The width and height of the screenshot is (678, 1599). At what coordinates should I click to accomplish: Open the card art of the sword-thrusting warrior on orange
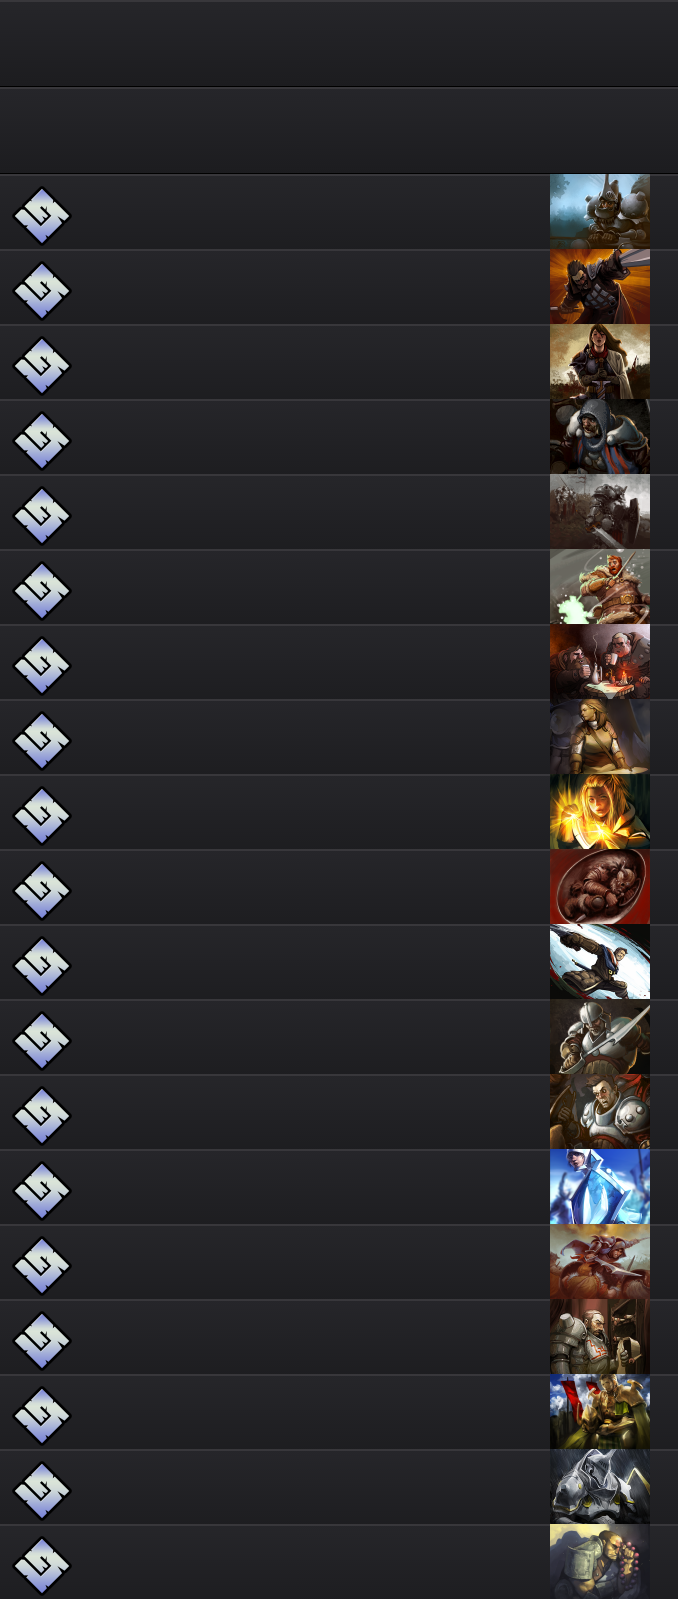pos(600,287)
